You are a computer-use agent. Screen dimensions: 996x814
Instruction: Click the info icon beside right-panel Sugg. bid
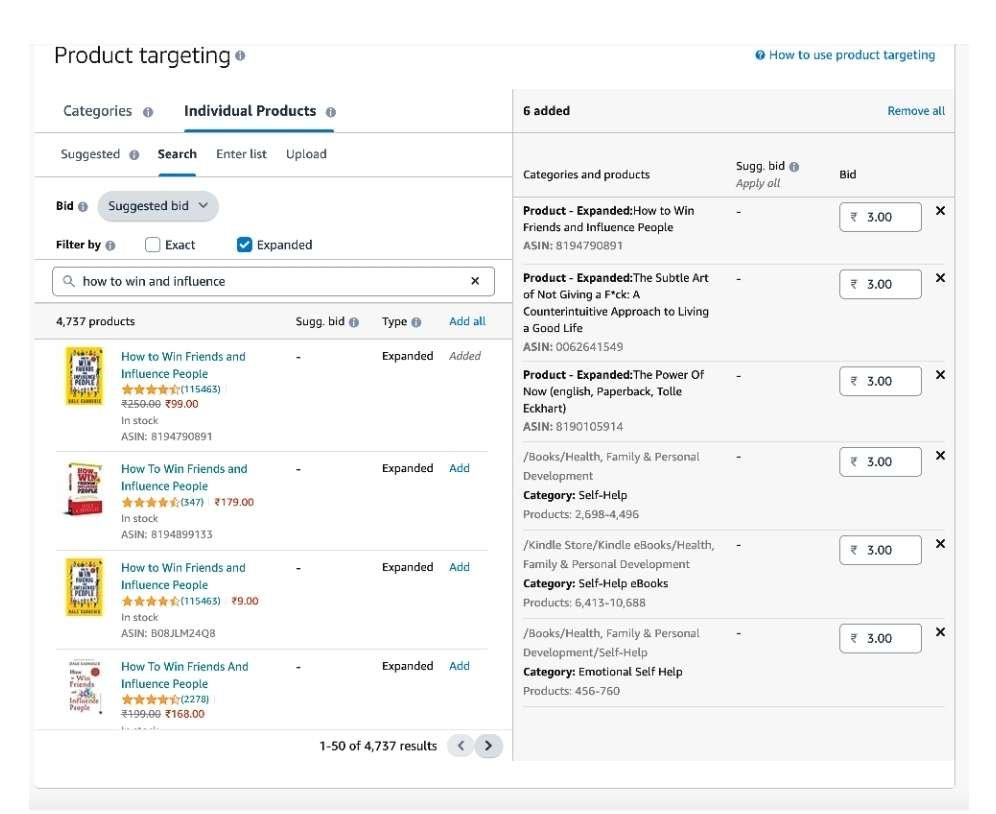794,166
